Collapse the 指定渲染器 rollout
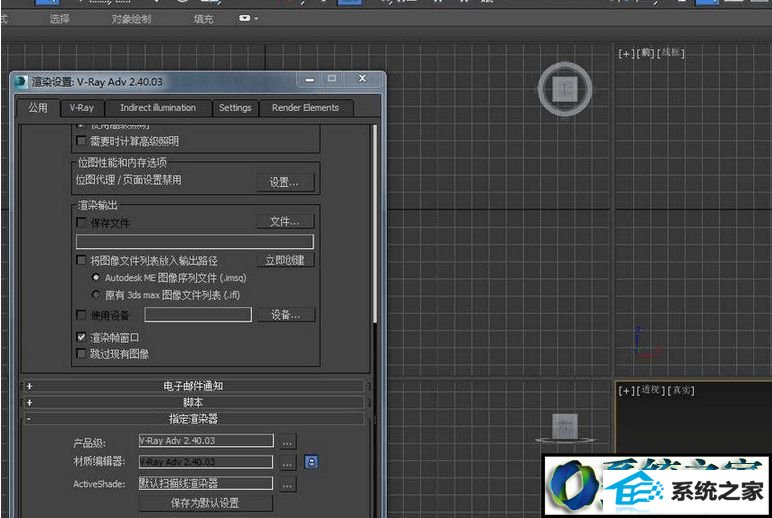772x518 pixels. [x=193, y=419]
